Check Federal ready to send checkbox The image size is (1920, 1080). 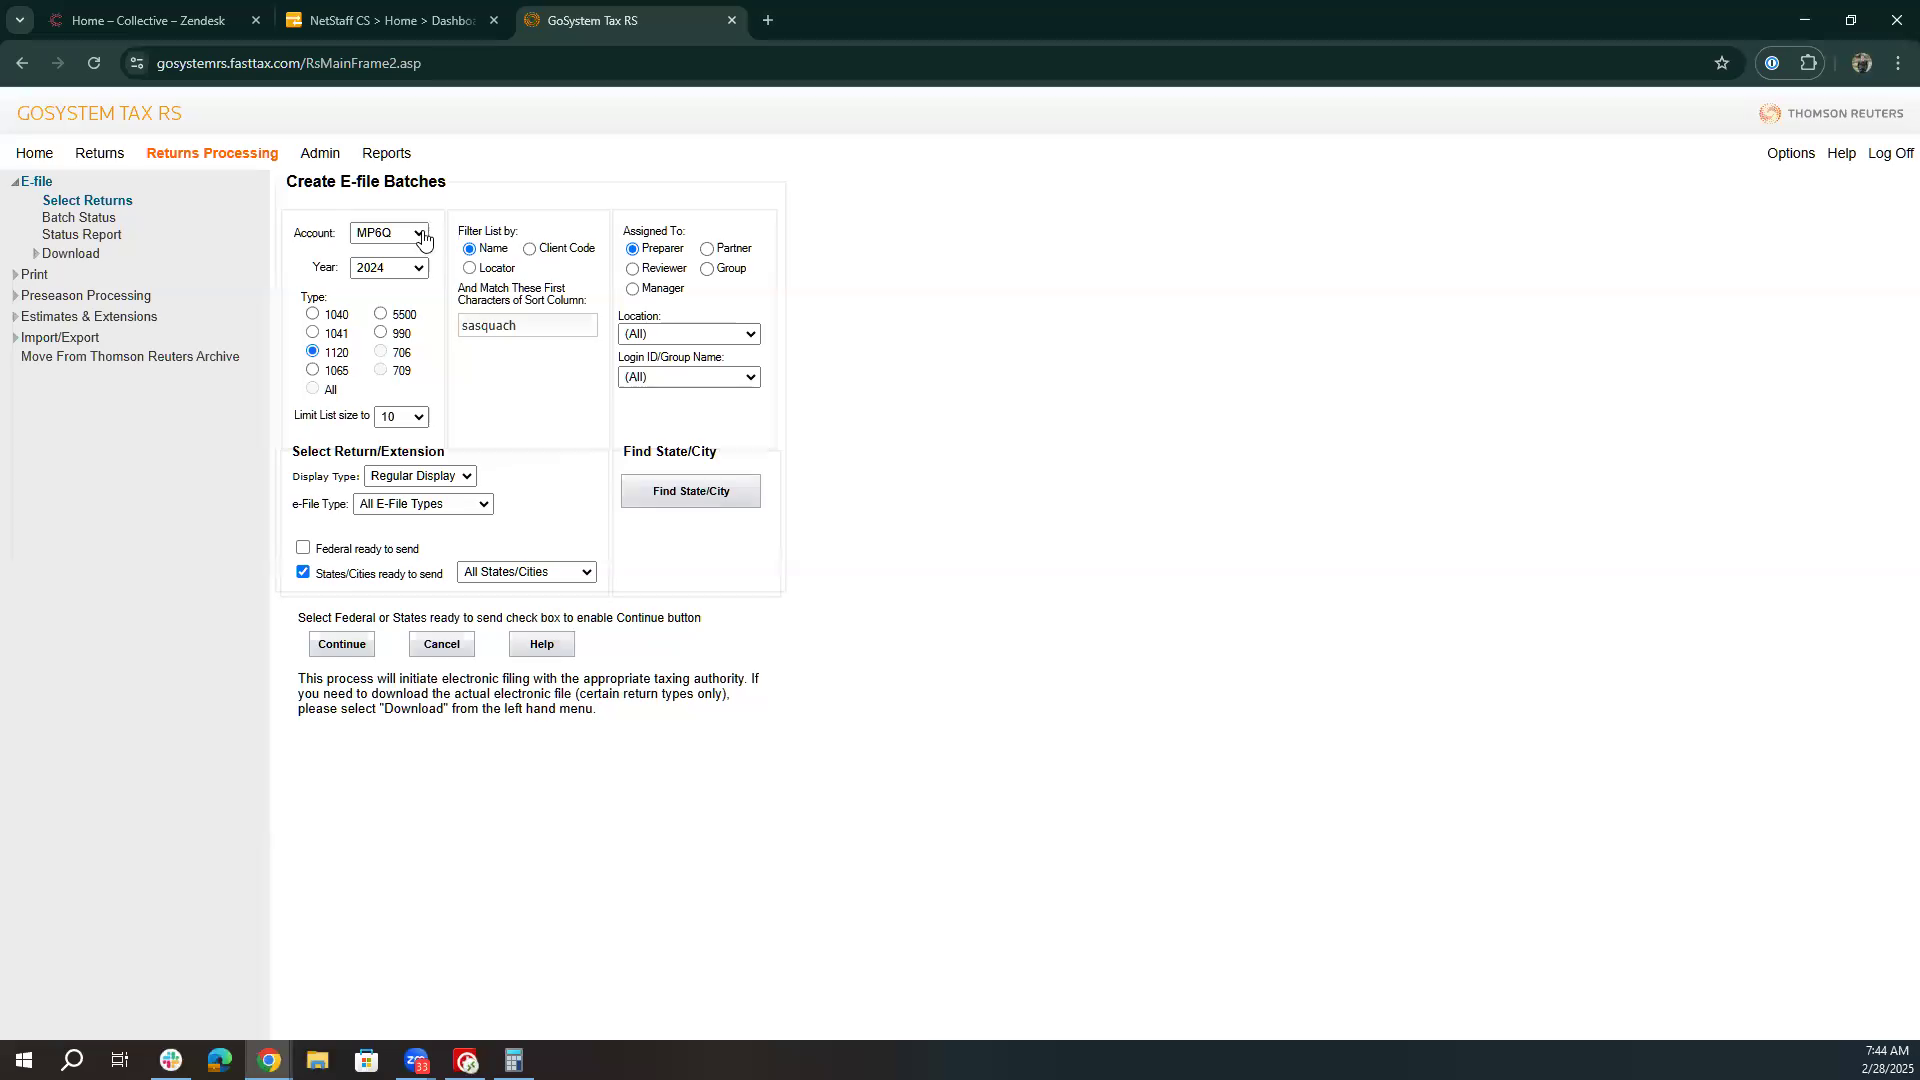303,547
